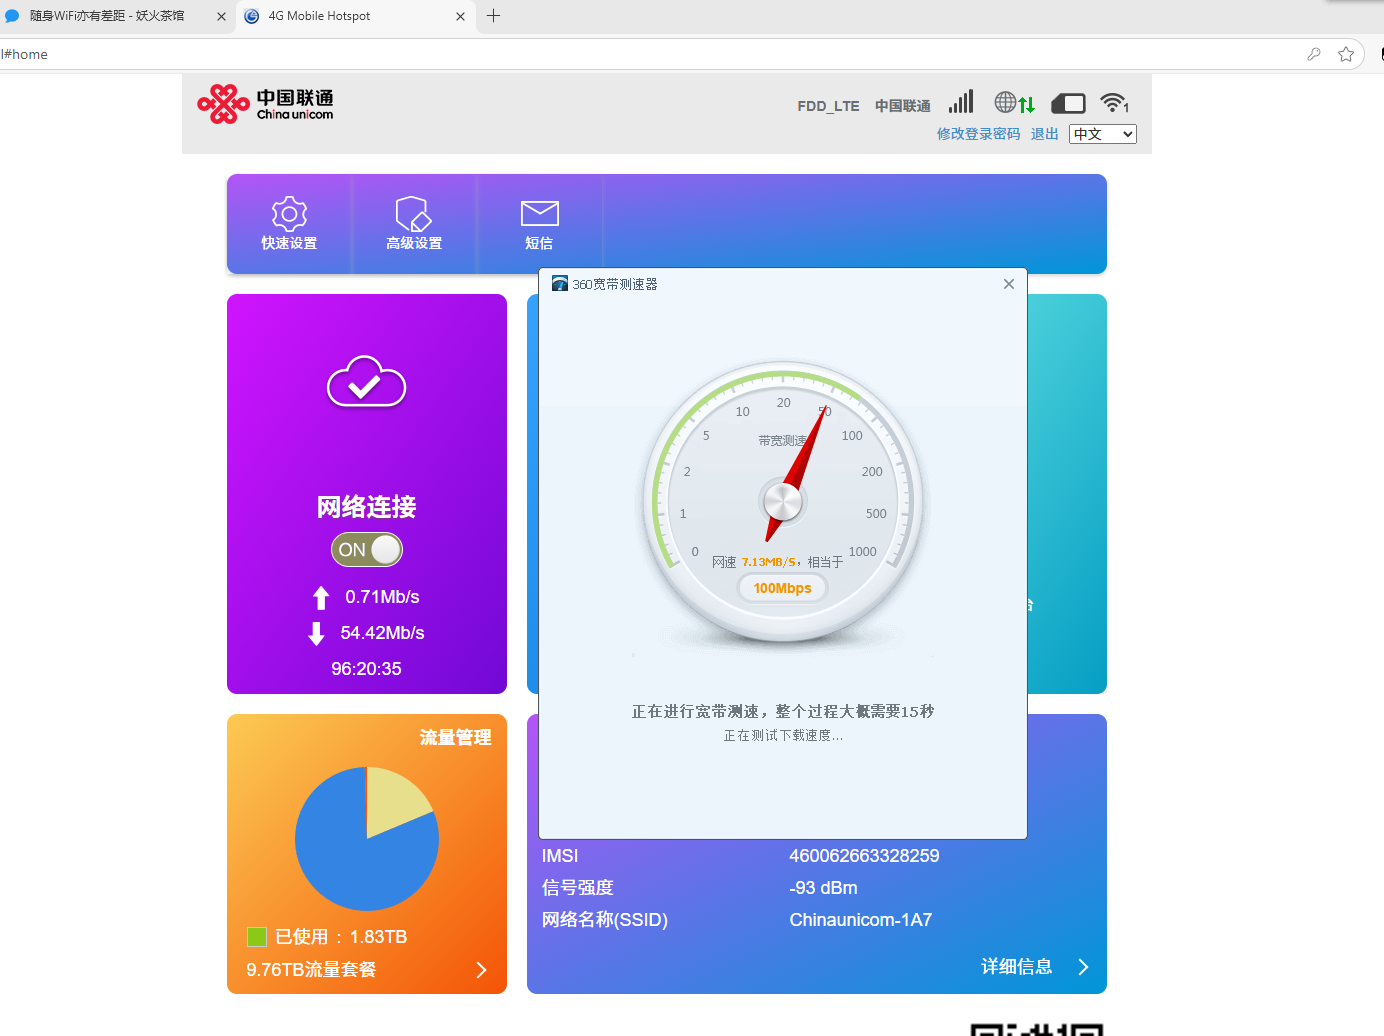Click the speedometer needle hub
The width and height of the screenshot is (1384, 1036).
coord(783,501)
